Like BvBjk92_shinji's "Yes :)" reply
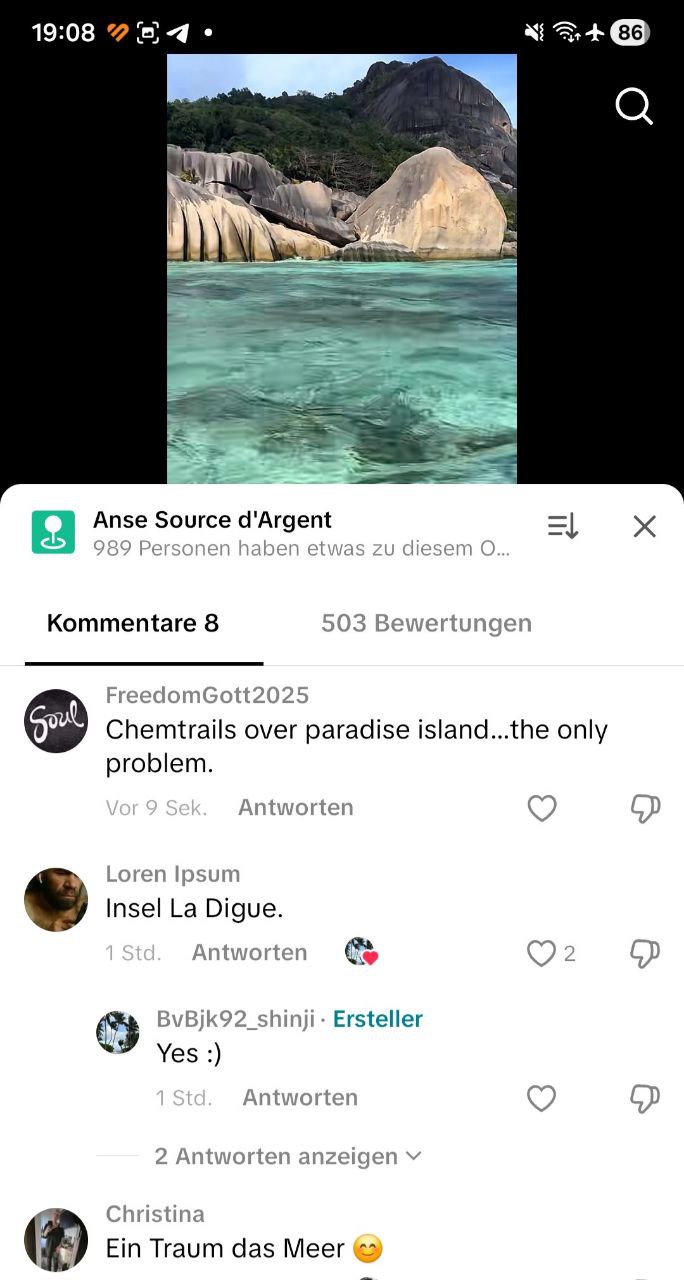This screenshot has height=1280, width=684. pos(542,1098)
